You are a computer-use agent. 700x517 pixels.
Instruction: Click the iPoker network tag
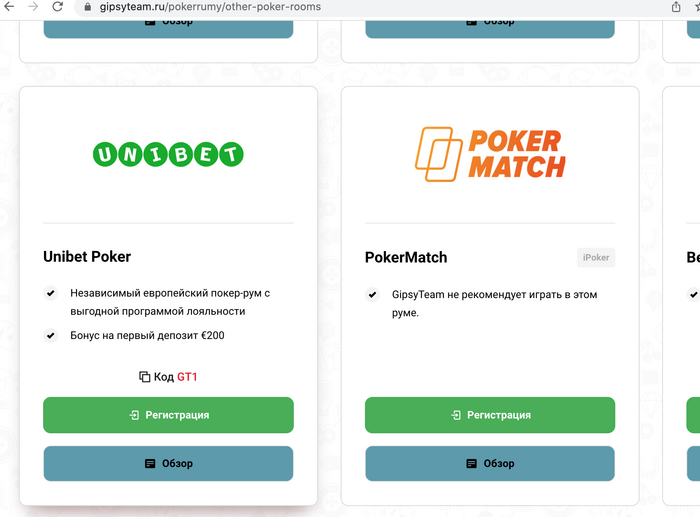point(596,258)
